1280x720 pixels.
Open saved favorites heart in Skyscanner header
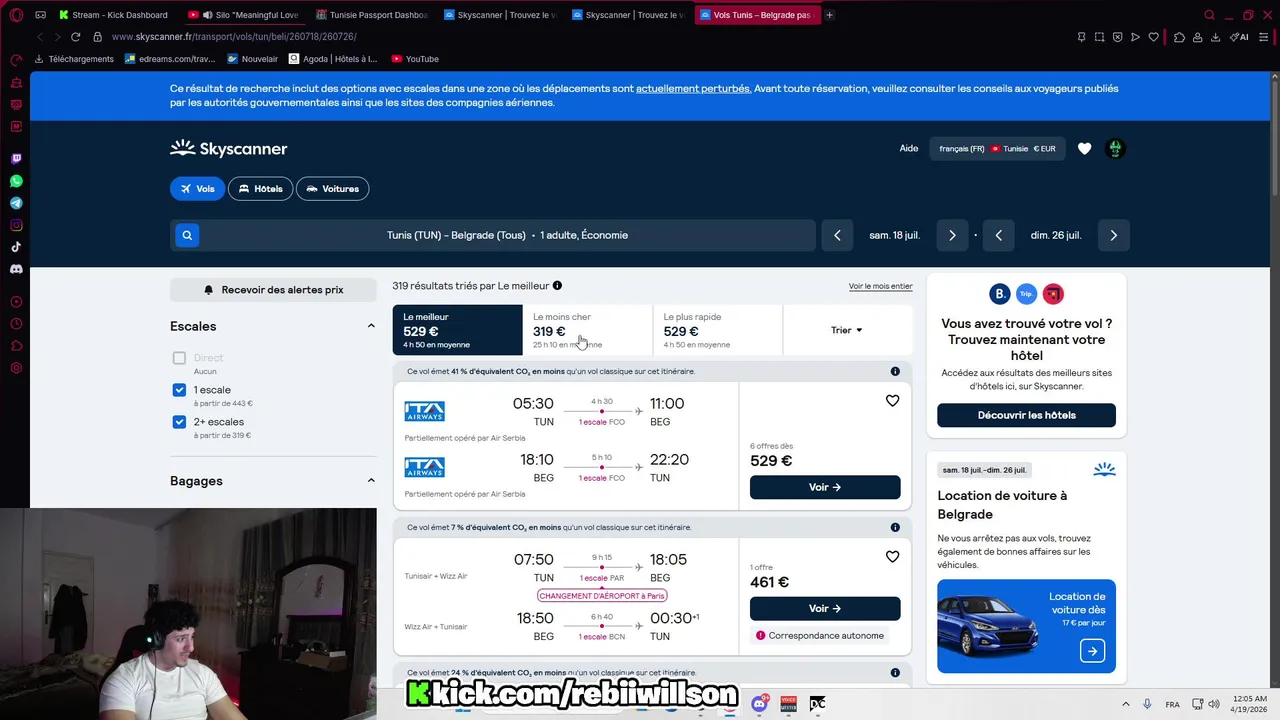(x=1084, y=149)
